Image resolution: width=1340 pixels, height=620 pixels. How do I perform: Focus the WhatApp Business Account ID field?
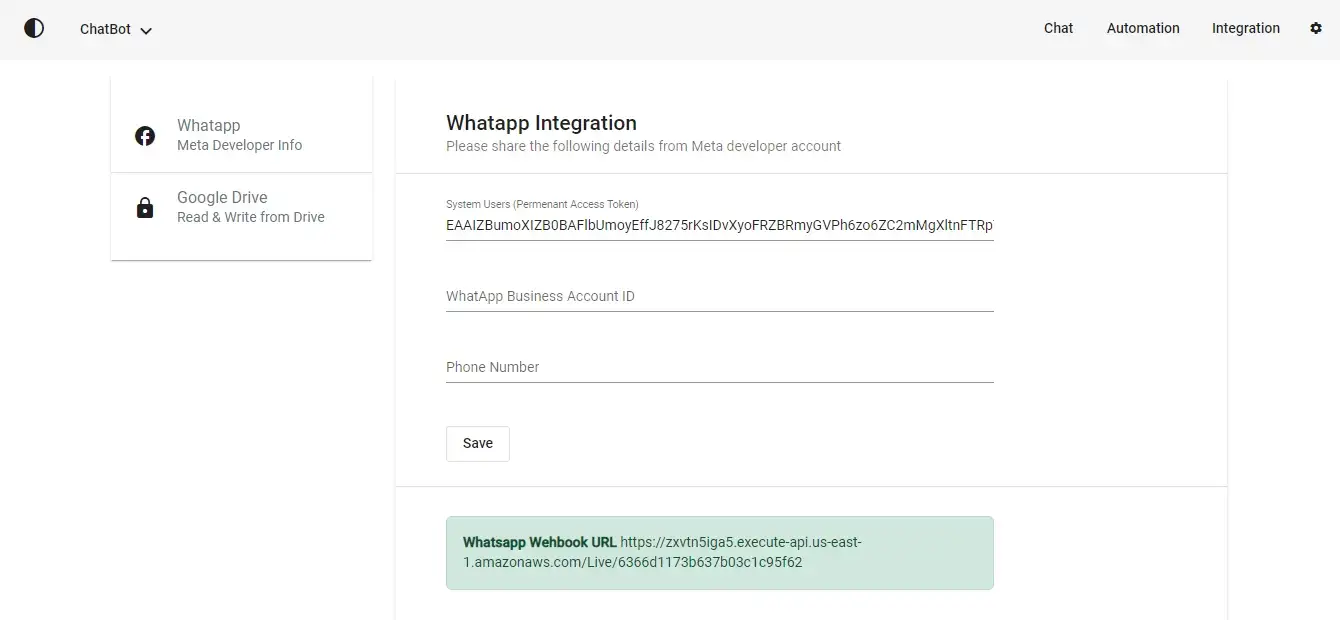(720, 296)
